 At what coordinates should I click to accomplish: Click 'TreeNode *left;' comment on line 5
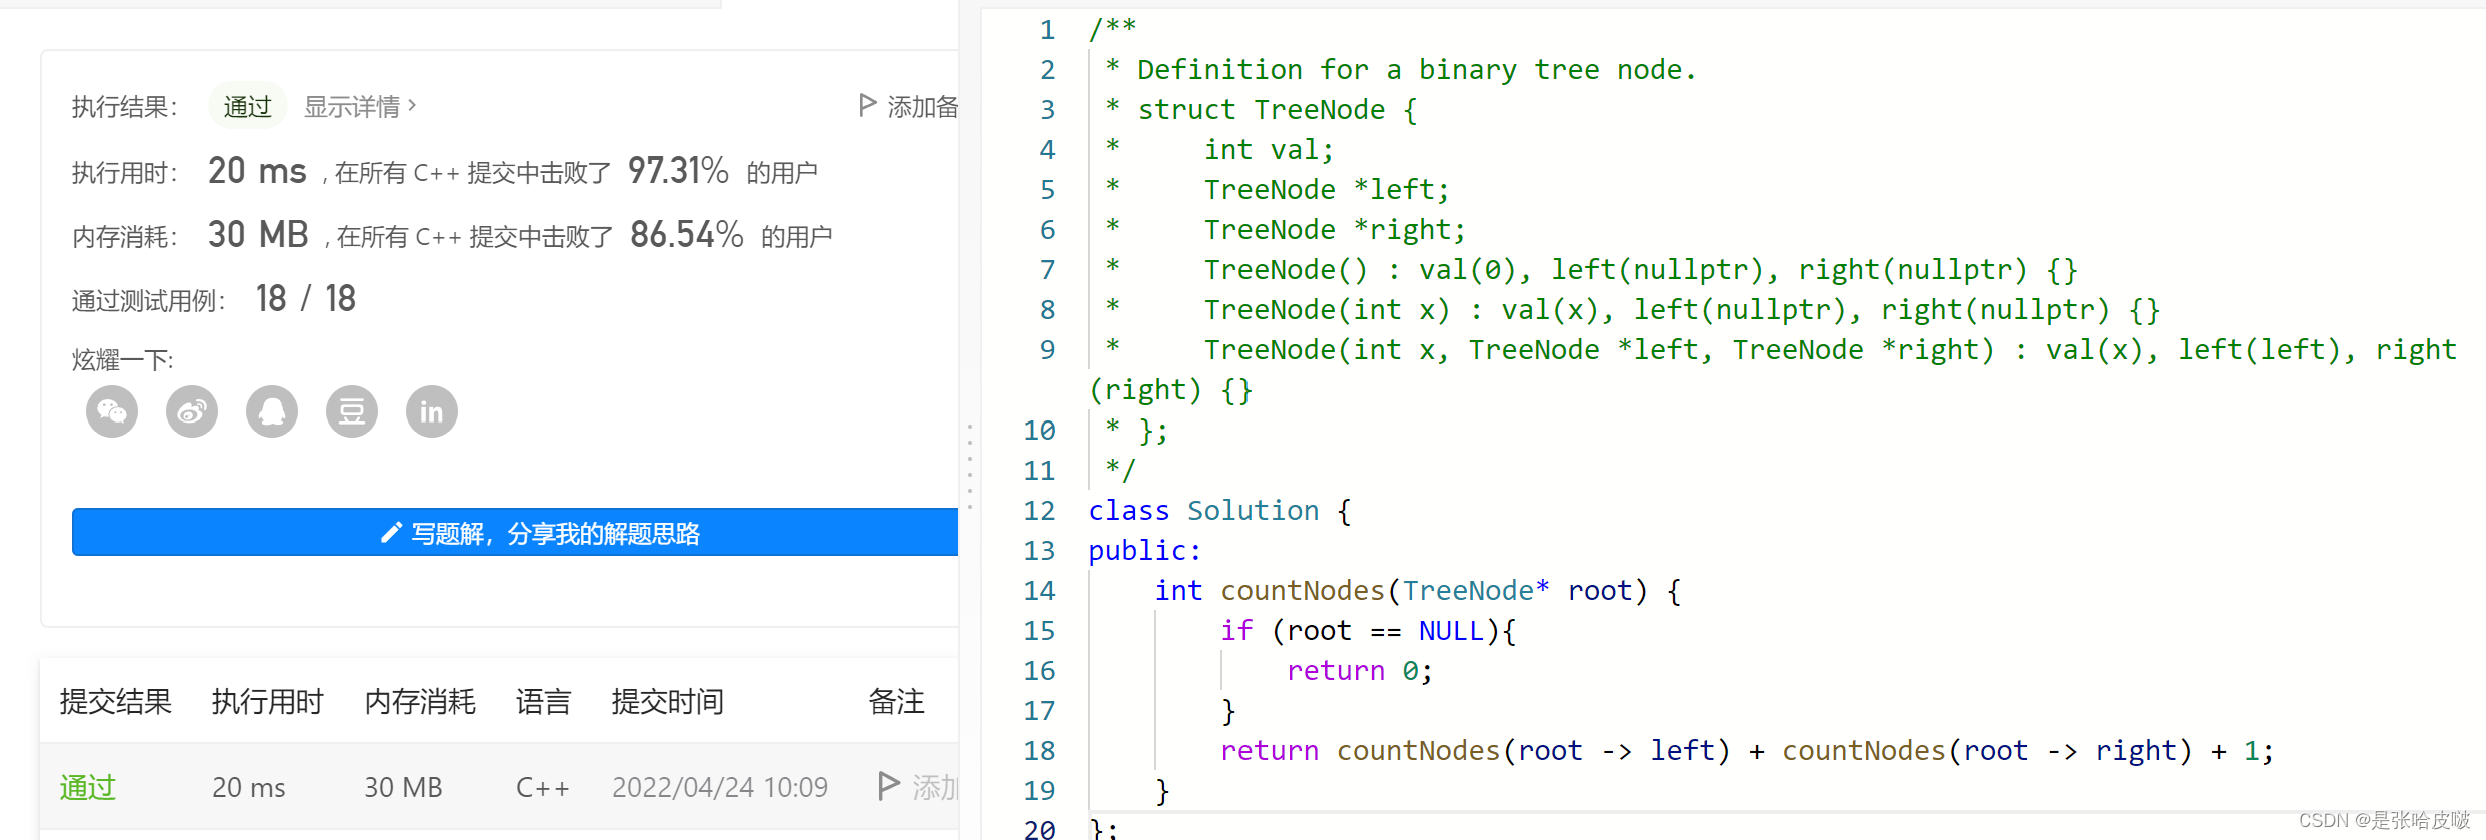click(x=1326, y=189)
